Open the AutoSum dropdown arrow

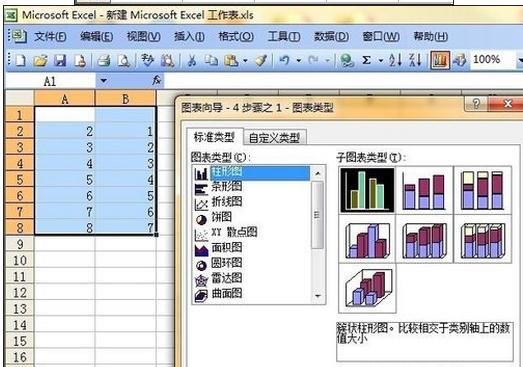(x=380, y=61)
